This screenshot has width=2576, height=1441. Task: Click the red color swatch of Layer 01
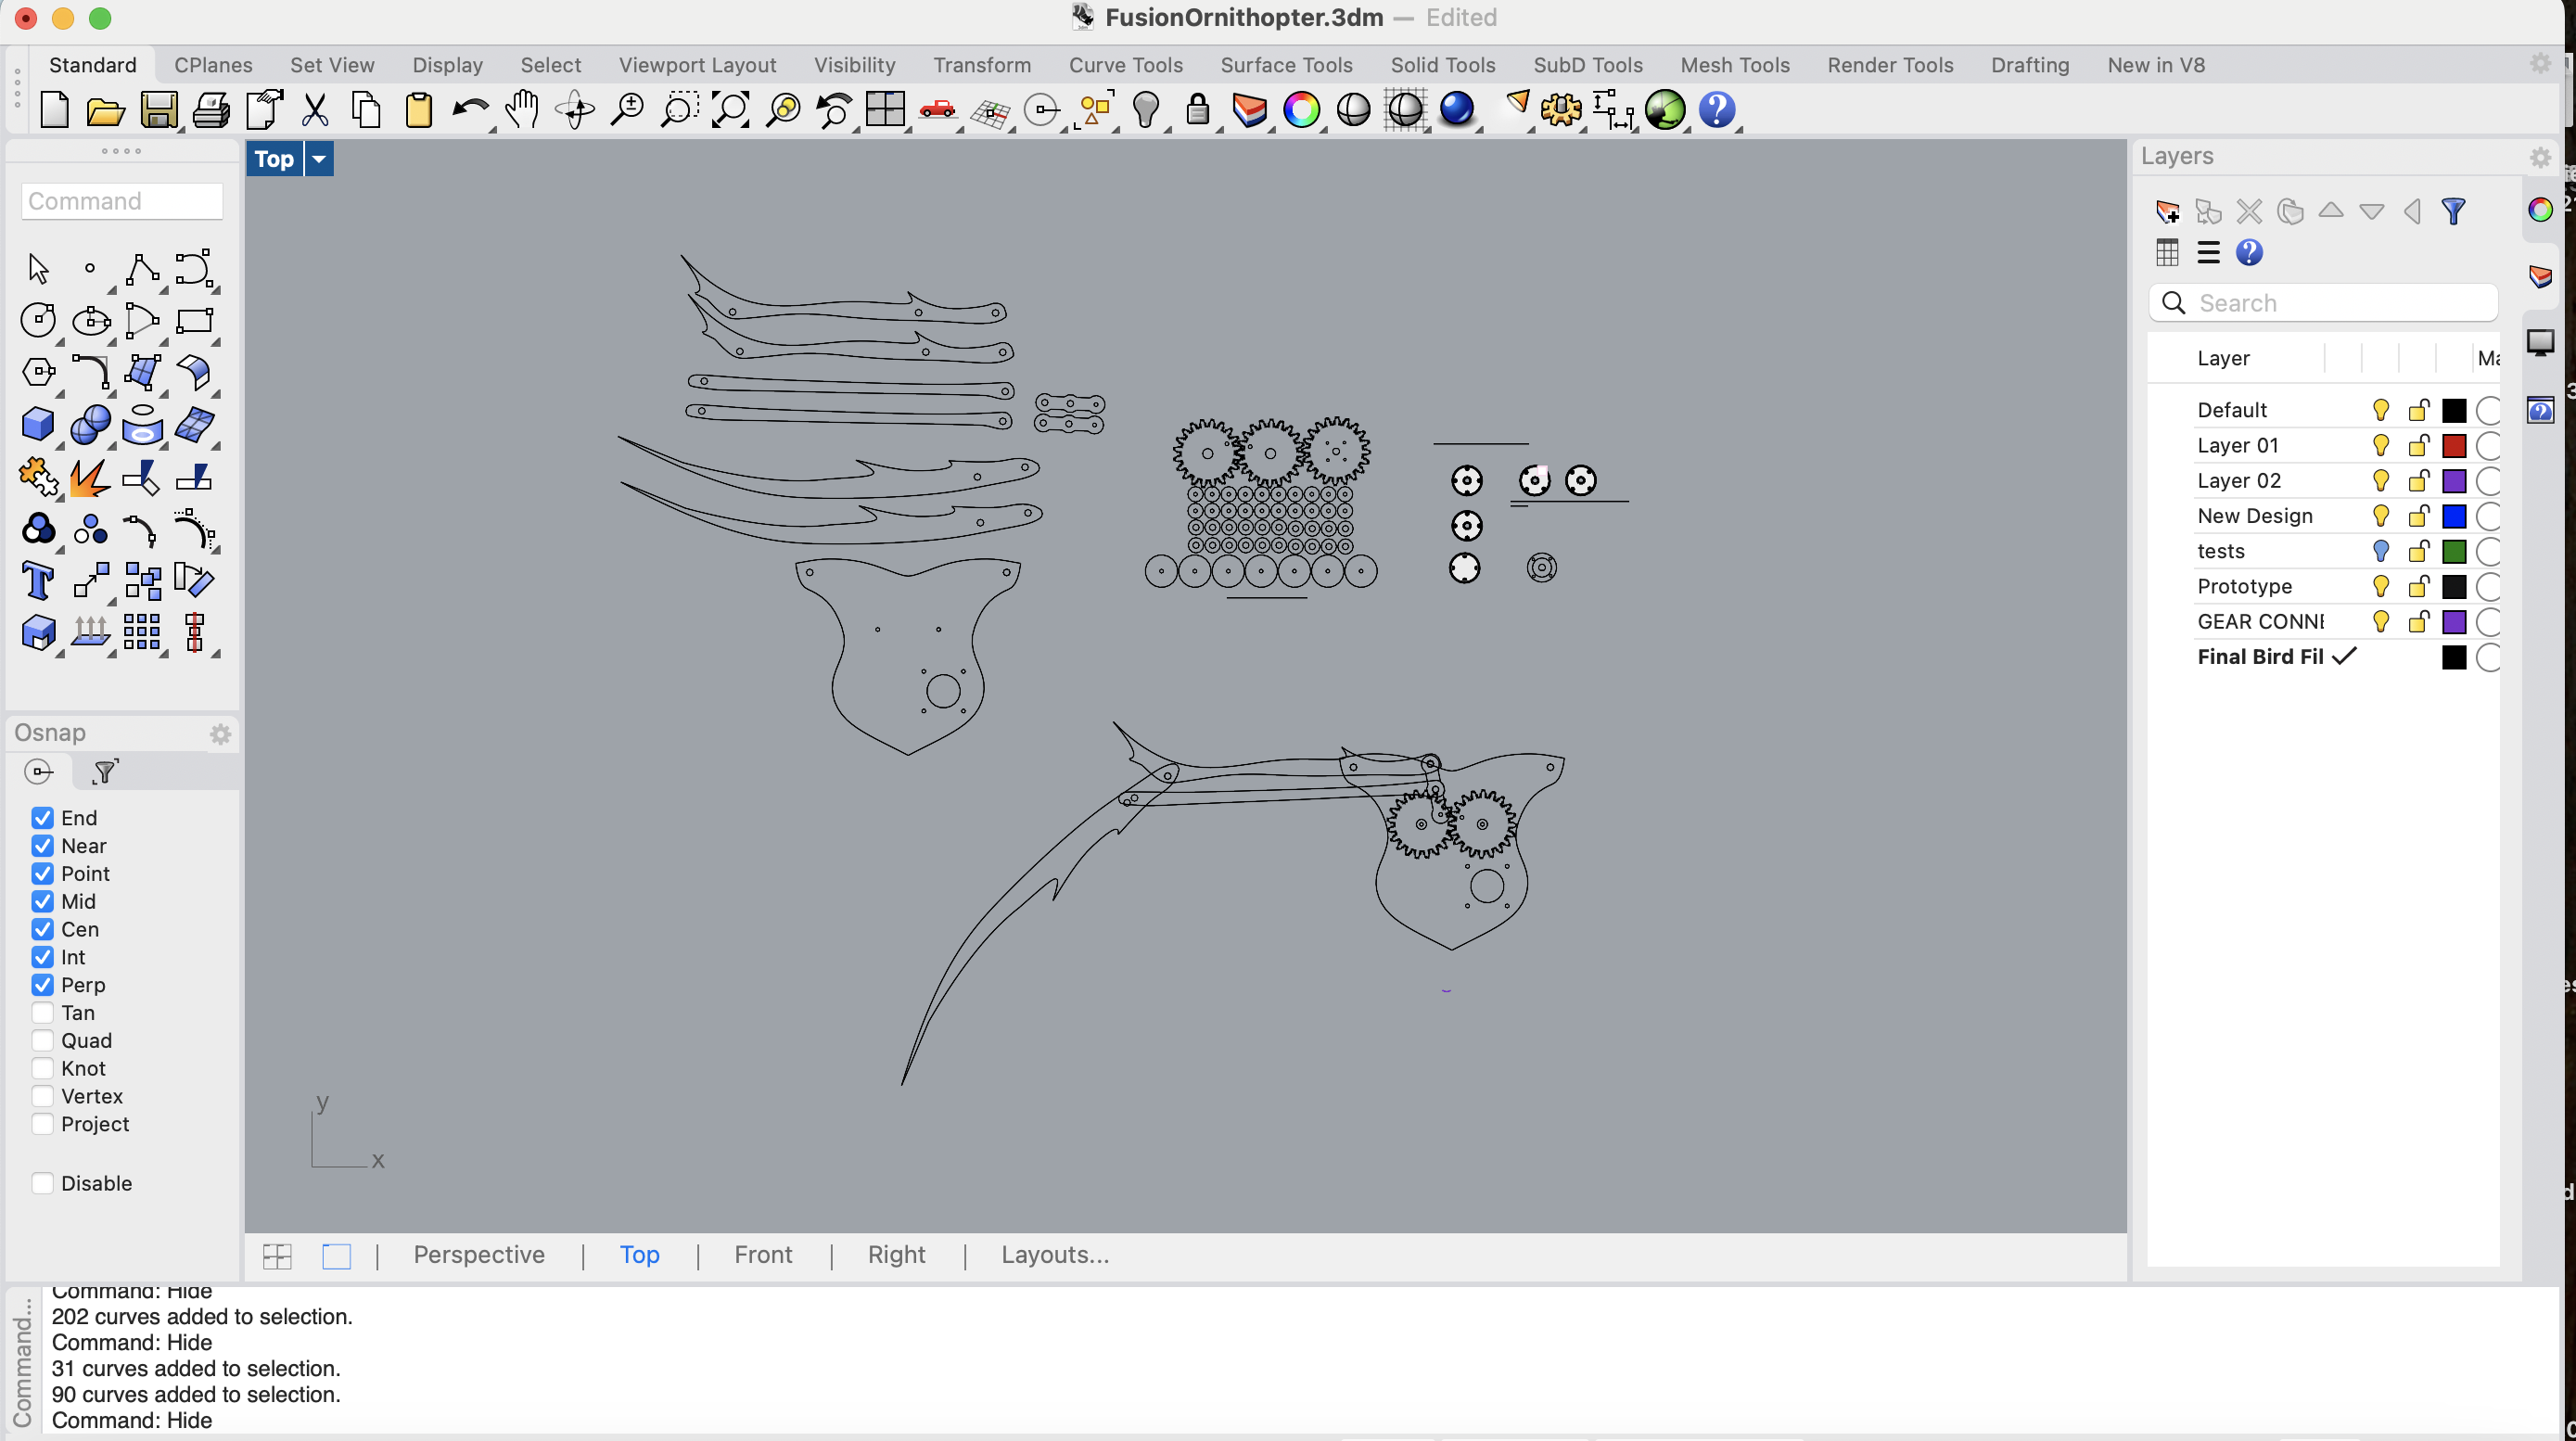(x=2454, y=446)
